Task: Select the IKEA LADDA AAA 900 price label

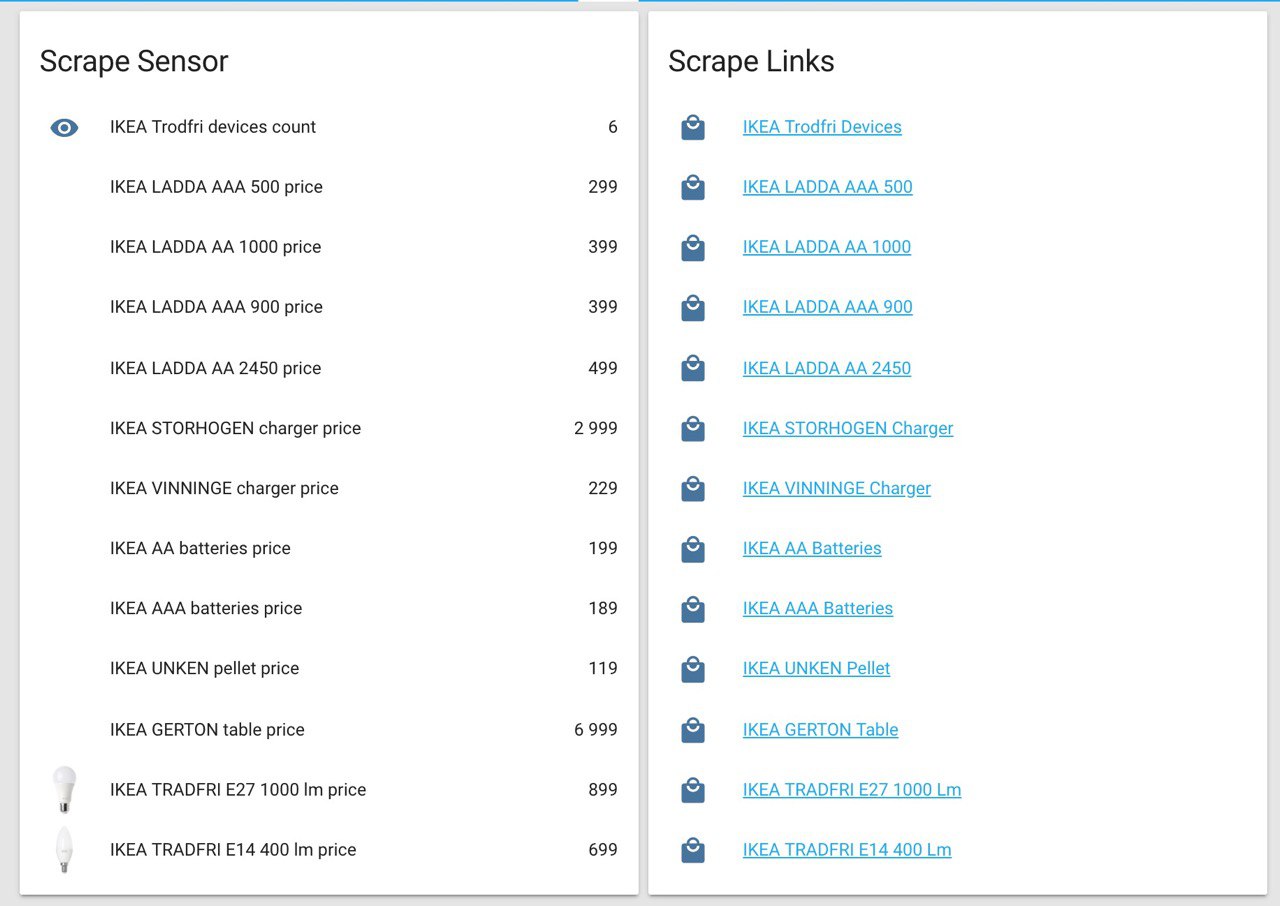Action: pyautogui.click(x=216, y=307)
